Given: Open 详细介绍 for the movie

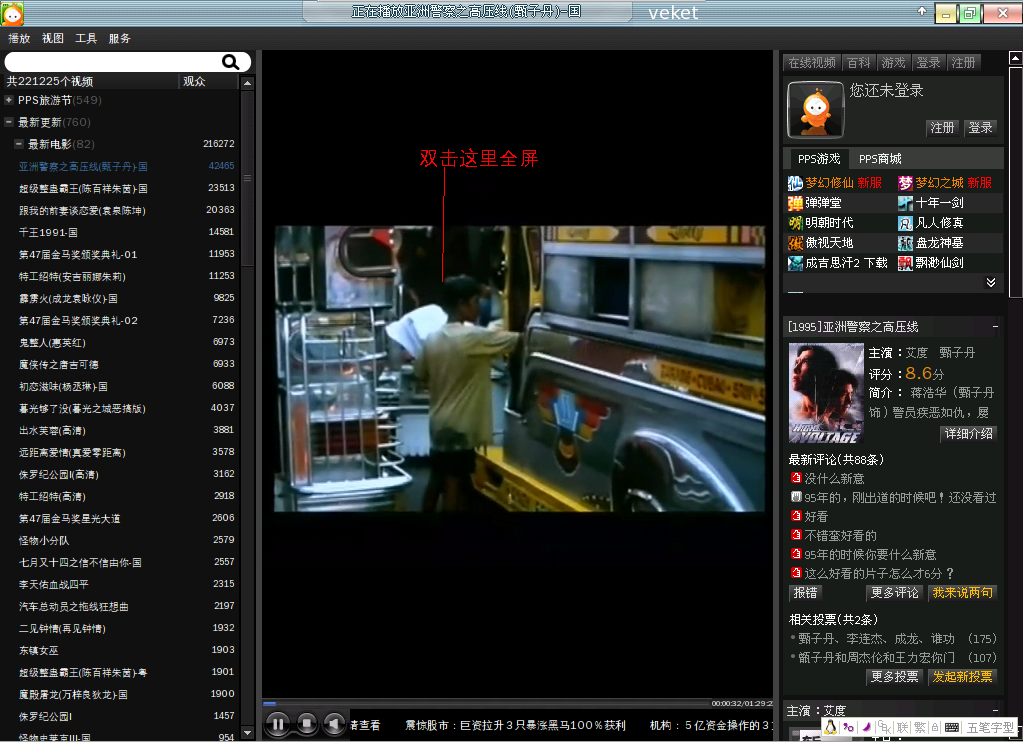Looking at the screenshot, I should coord(968,434).
